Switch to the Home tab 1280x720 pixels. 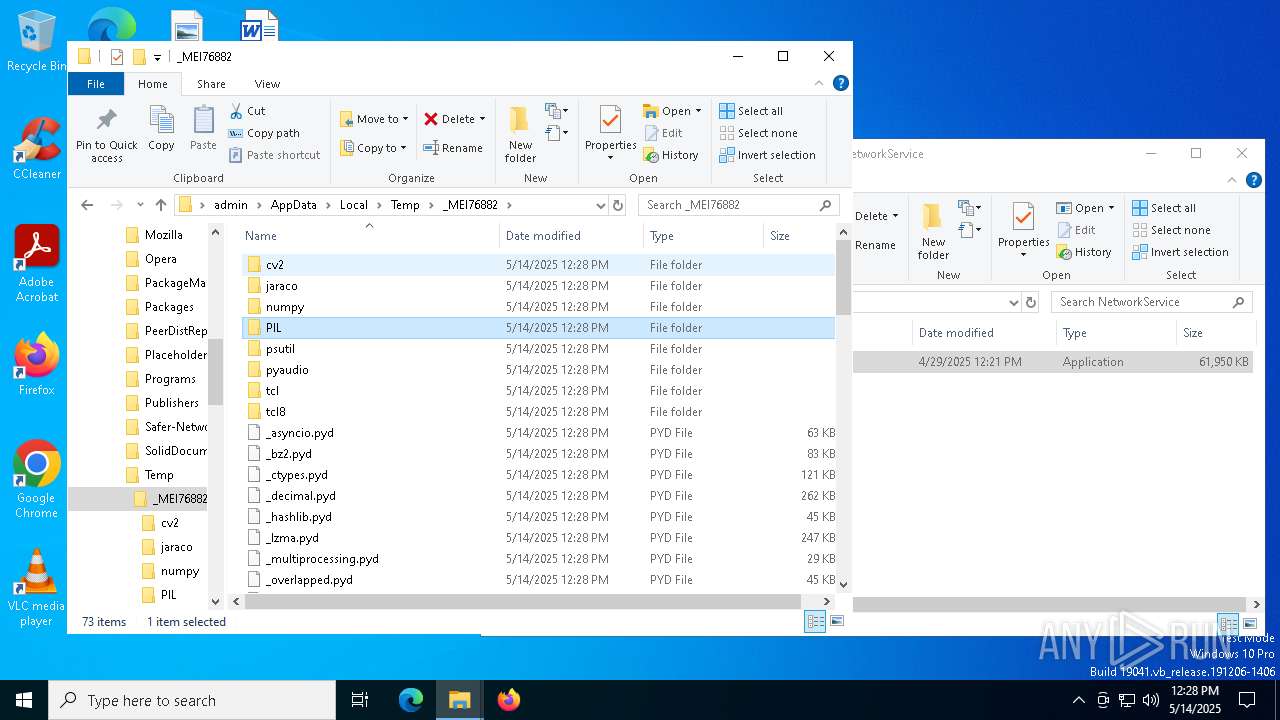pos(153,84)
